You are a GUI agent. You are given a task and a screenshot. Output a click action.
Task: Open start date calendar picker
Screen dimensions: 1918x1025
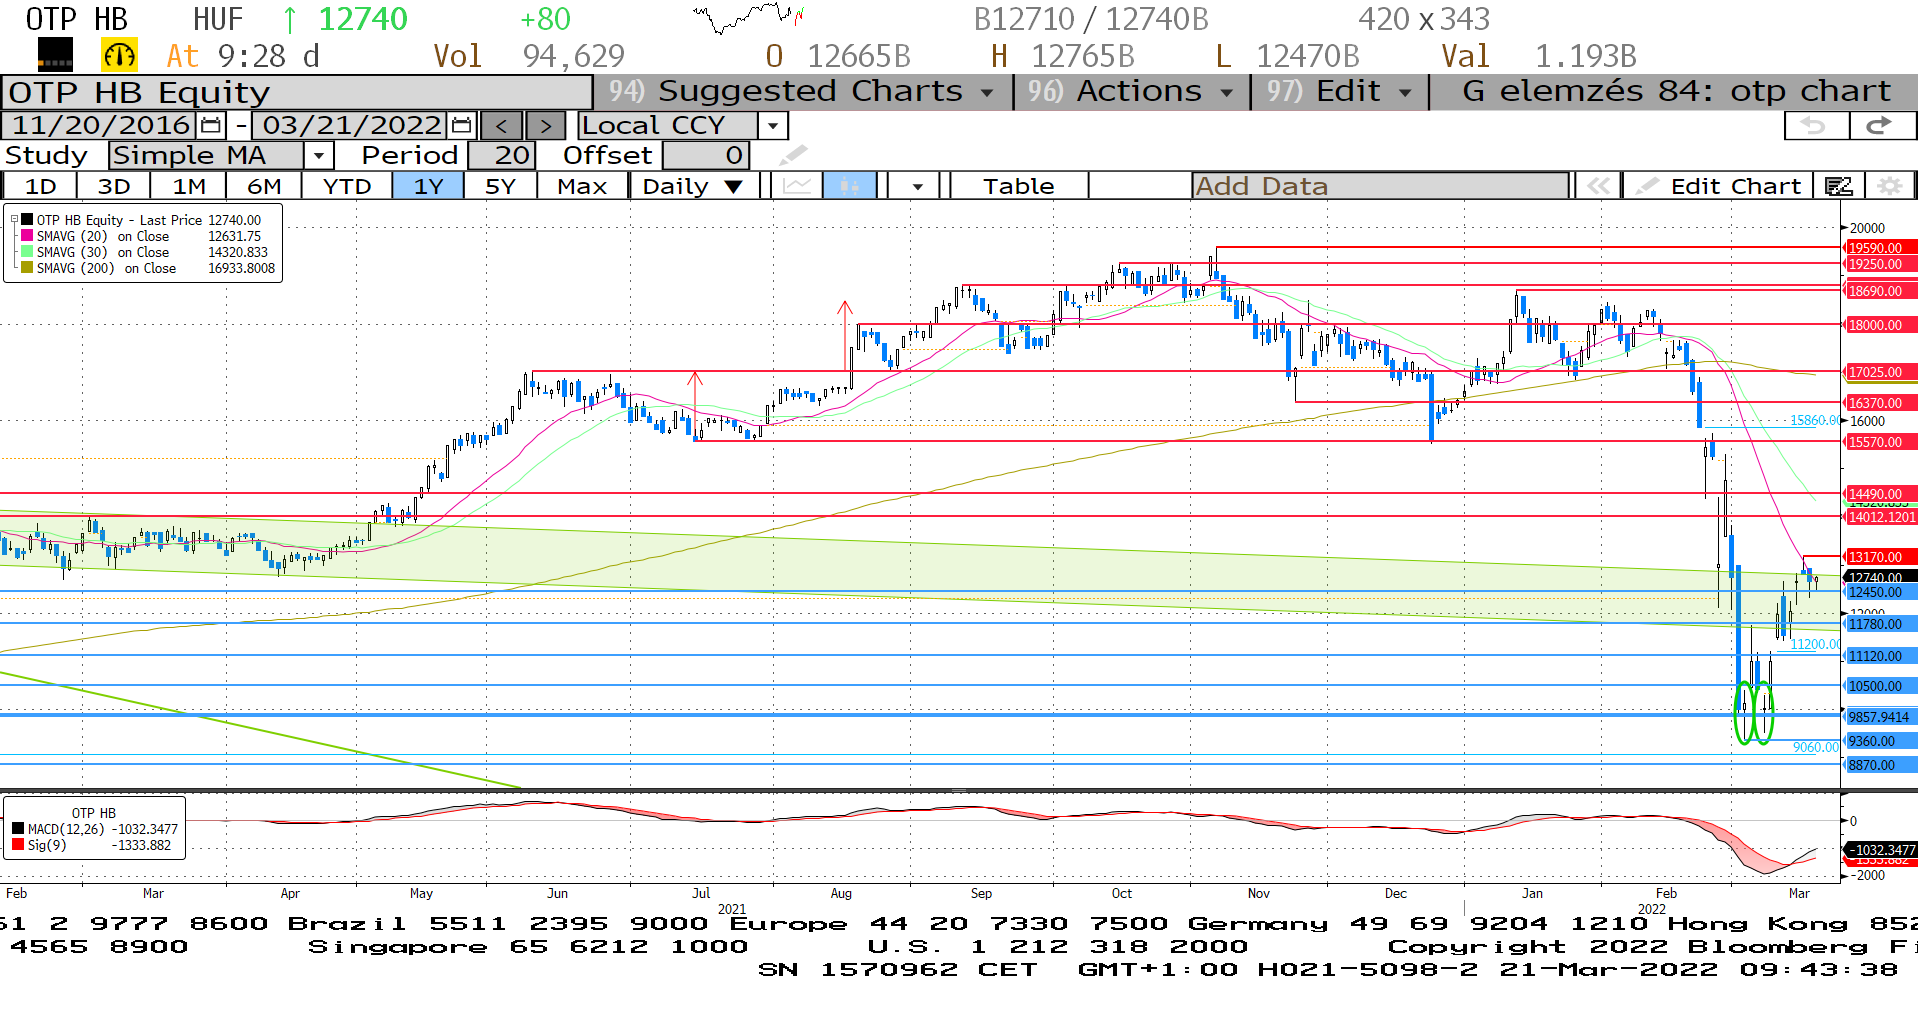pyautogui.click(x=211, y=126)
